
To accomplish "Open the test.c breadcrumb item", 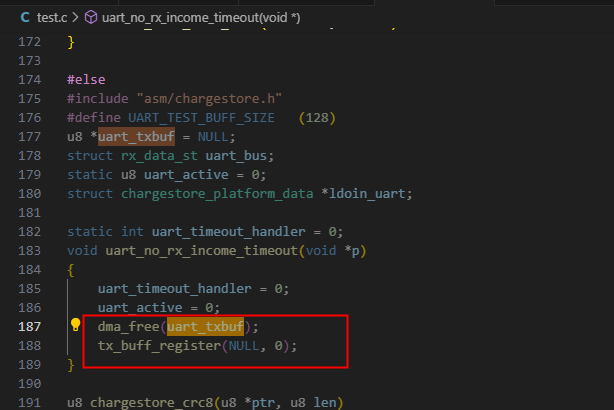I will (52, 17).
